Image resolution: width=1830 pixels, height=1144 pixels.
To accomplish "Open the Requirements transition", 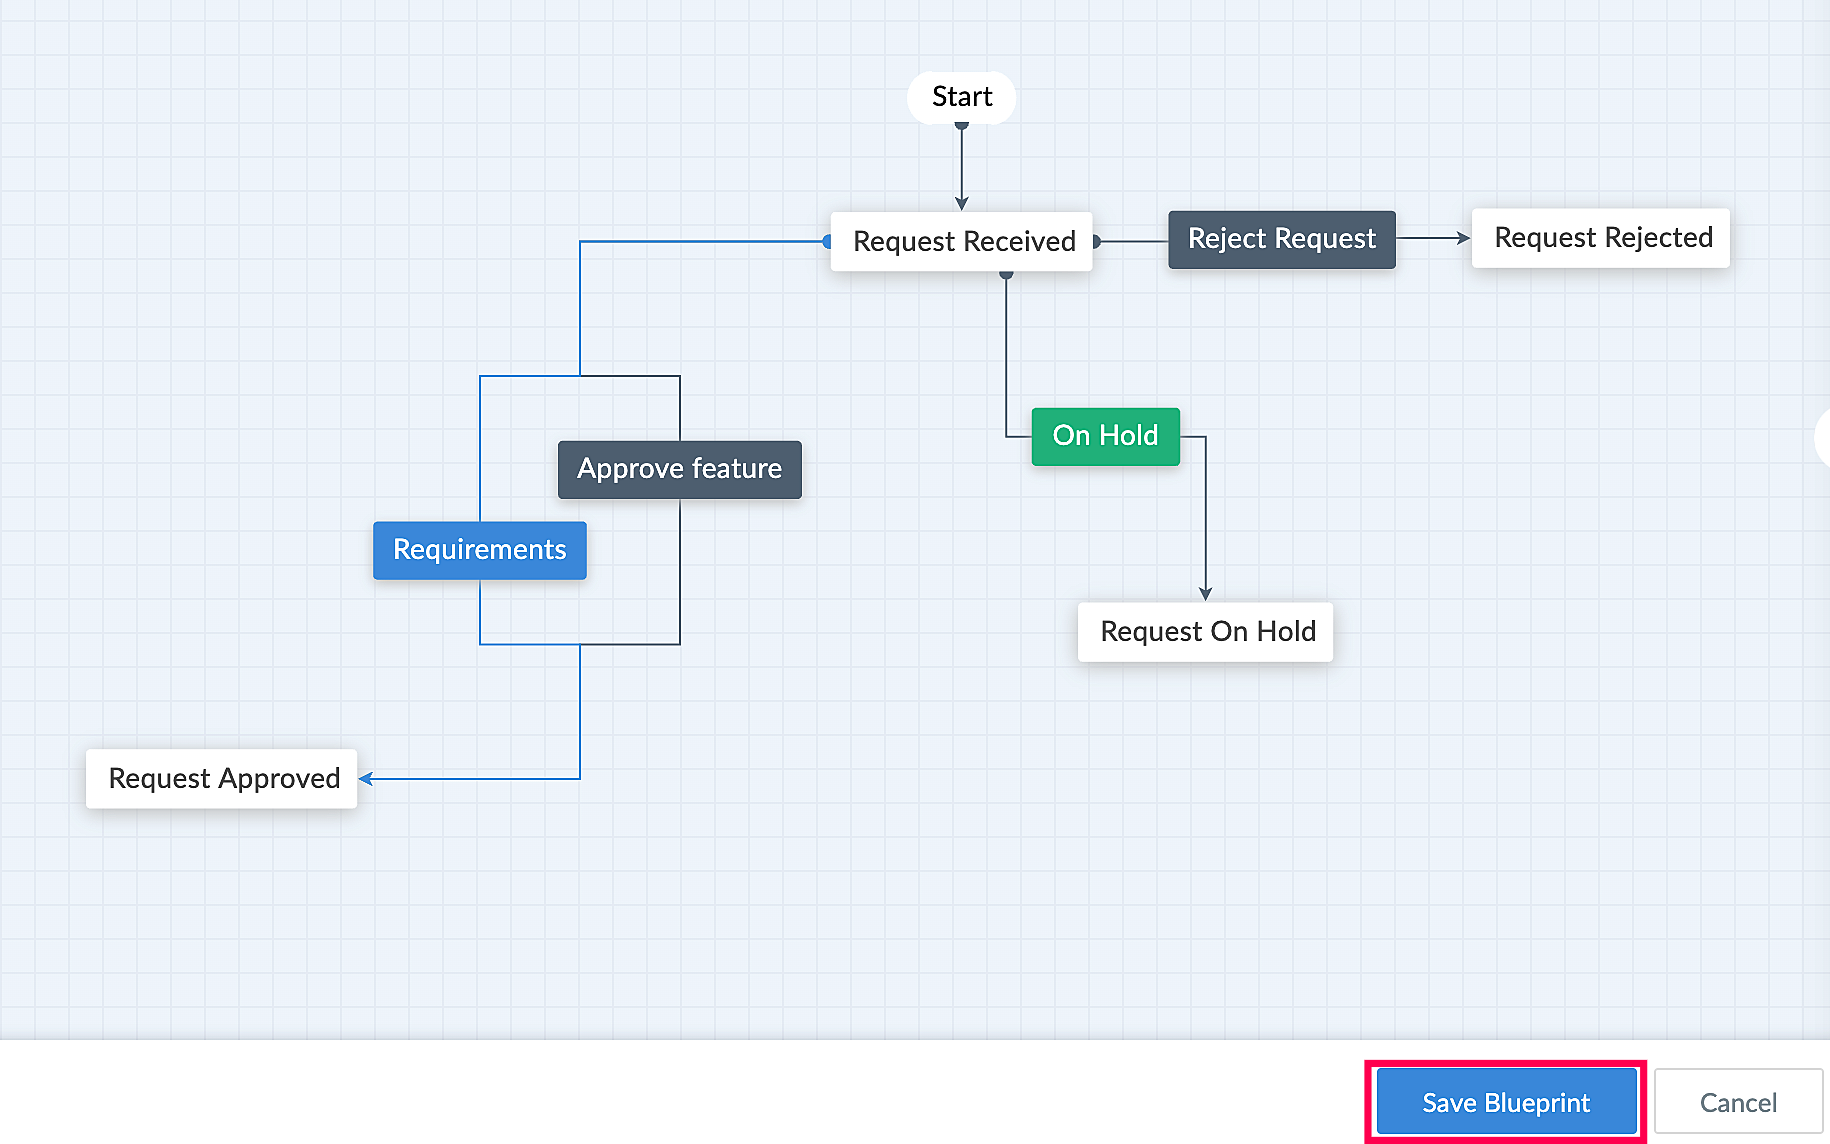I will [x=480, y=550].
